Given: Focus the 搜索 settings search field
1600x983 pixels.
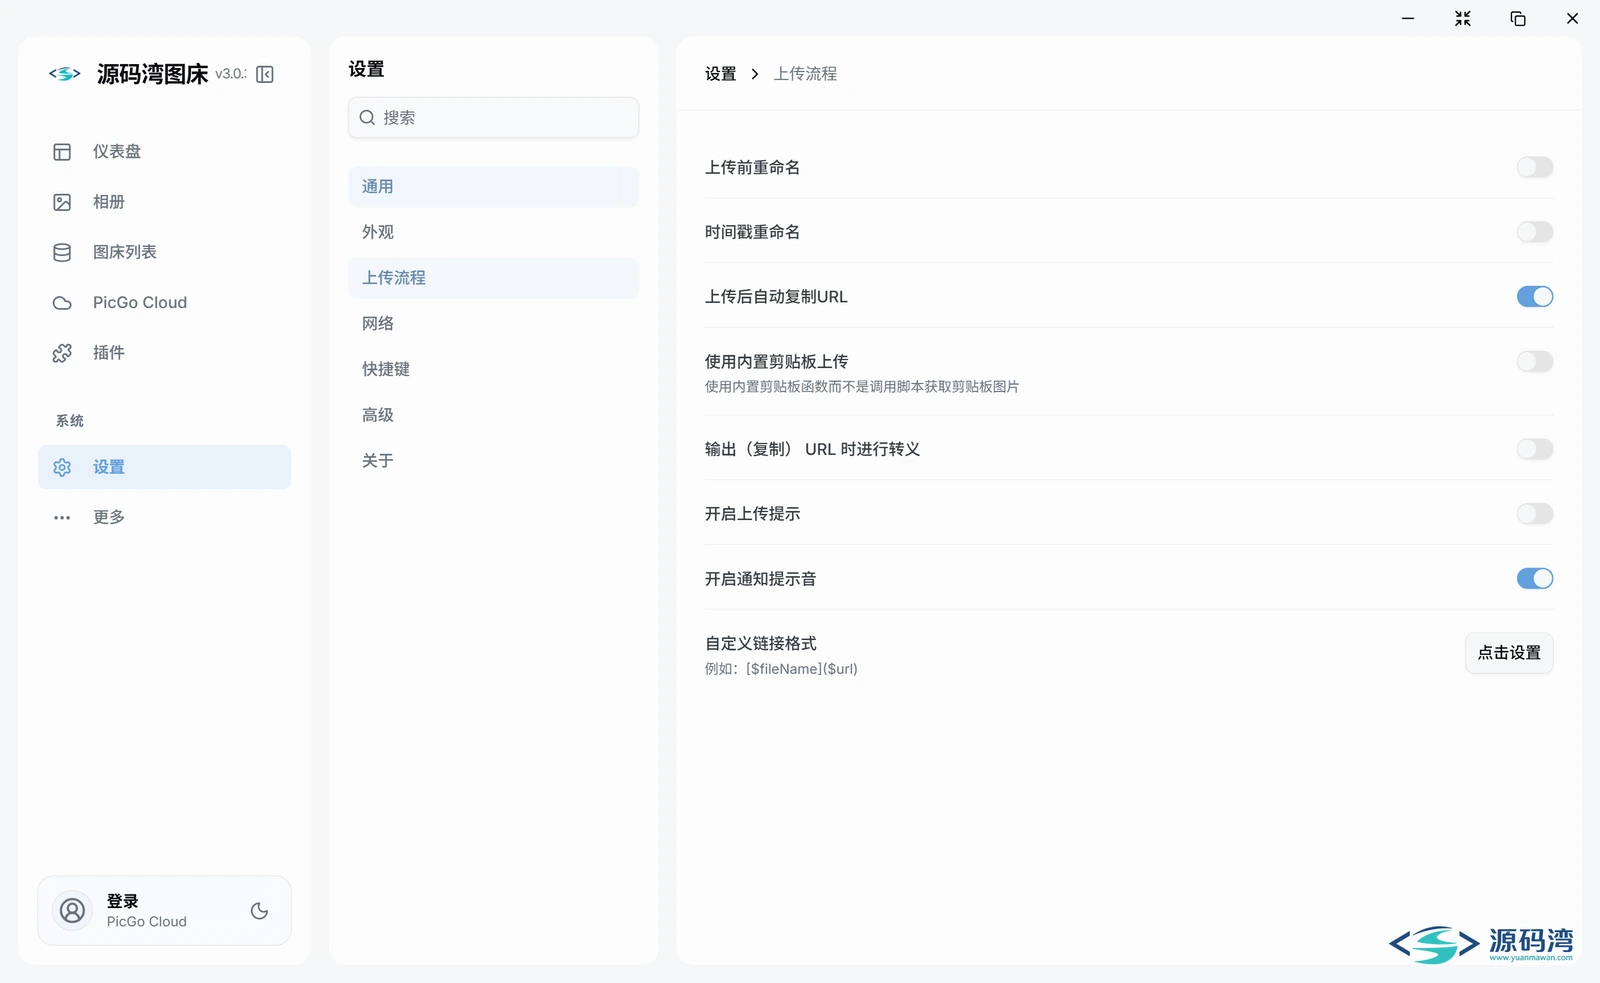Looking at the screenshot, I should pos(494,118).
